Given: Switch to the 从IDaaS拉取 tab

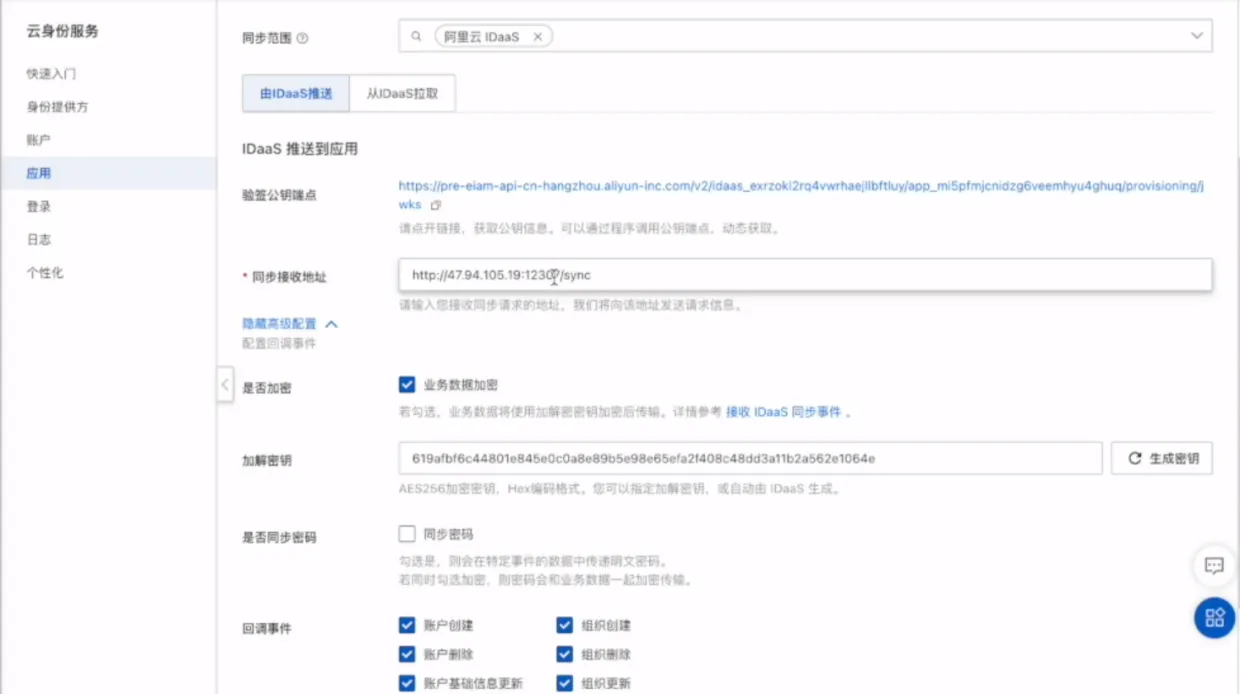Looking at the screenshot, I should [402, 92].
